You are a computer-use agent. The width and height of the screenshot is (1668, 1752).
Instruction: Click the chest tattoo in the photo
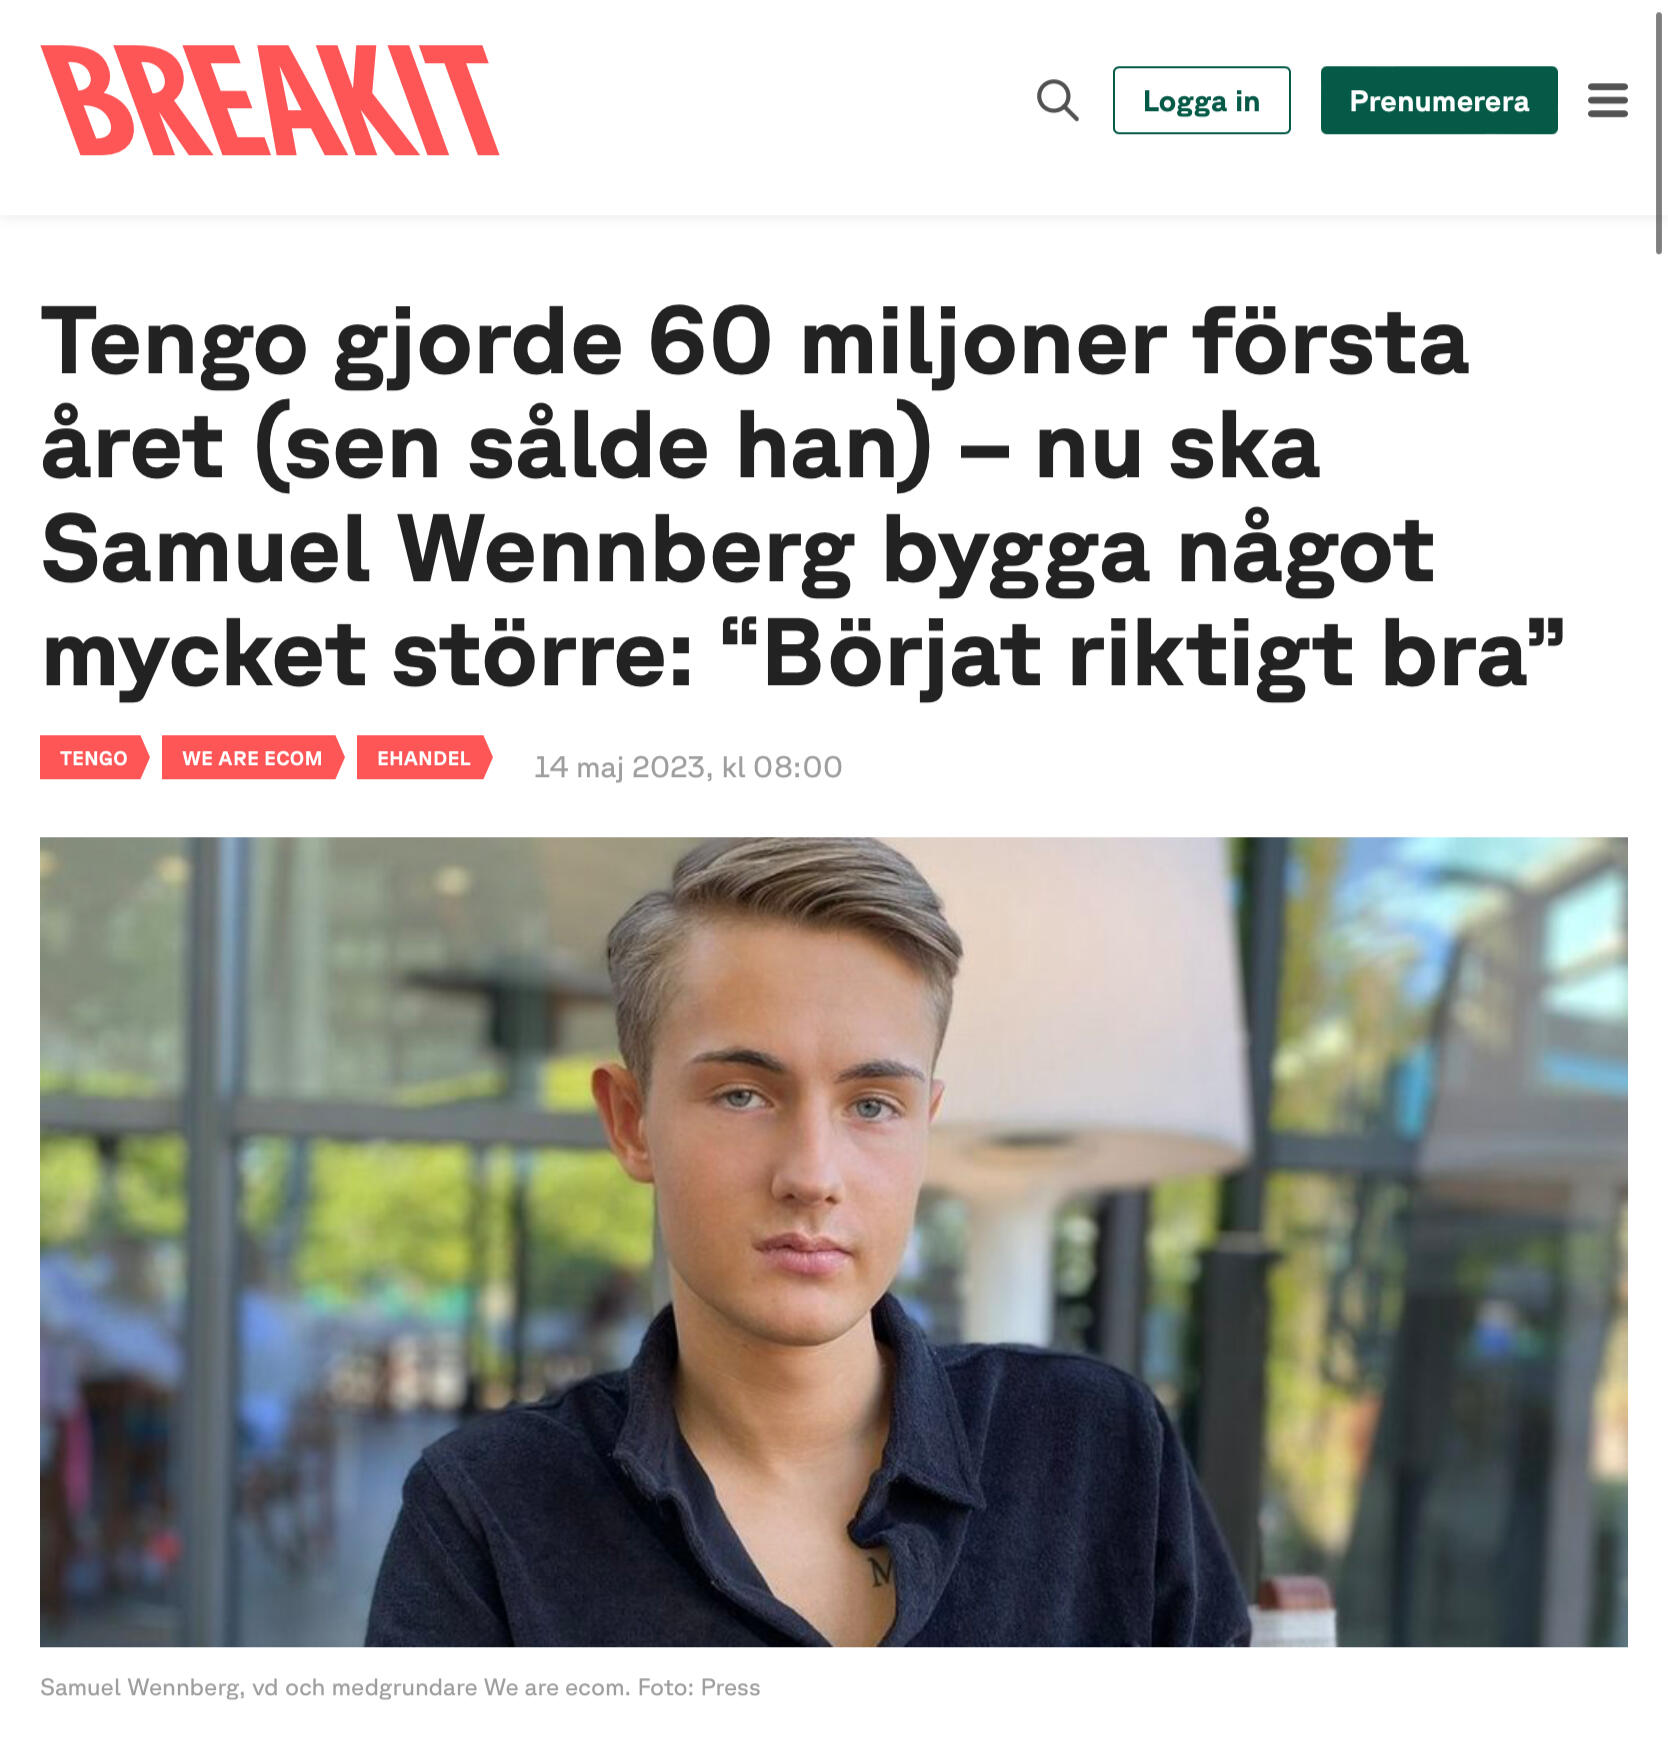pyautogui.click(x=880, y=1571)
